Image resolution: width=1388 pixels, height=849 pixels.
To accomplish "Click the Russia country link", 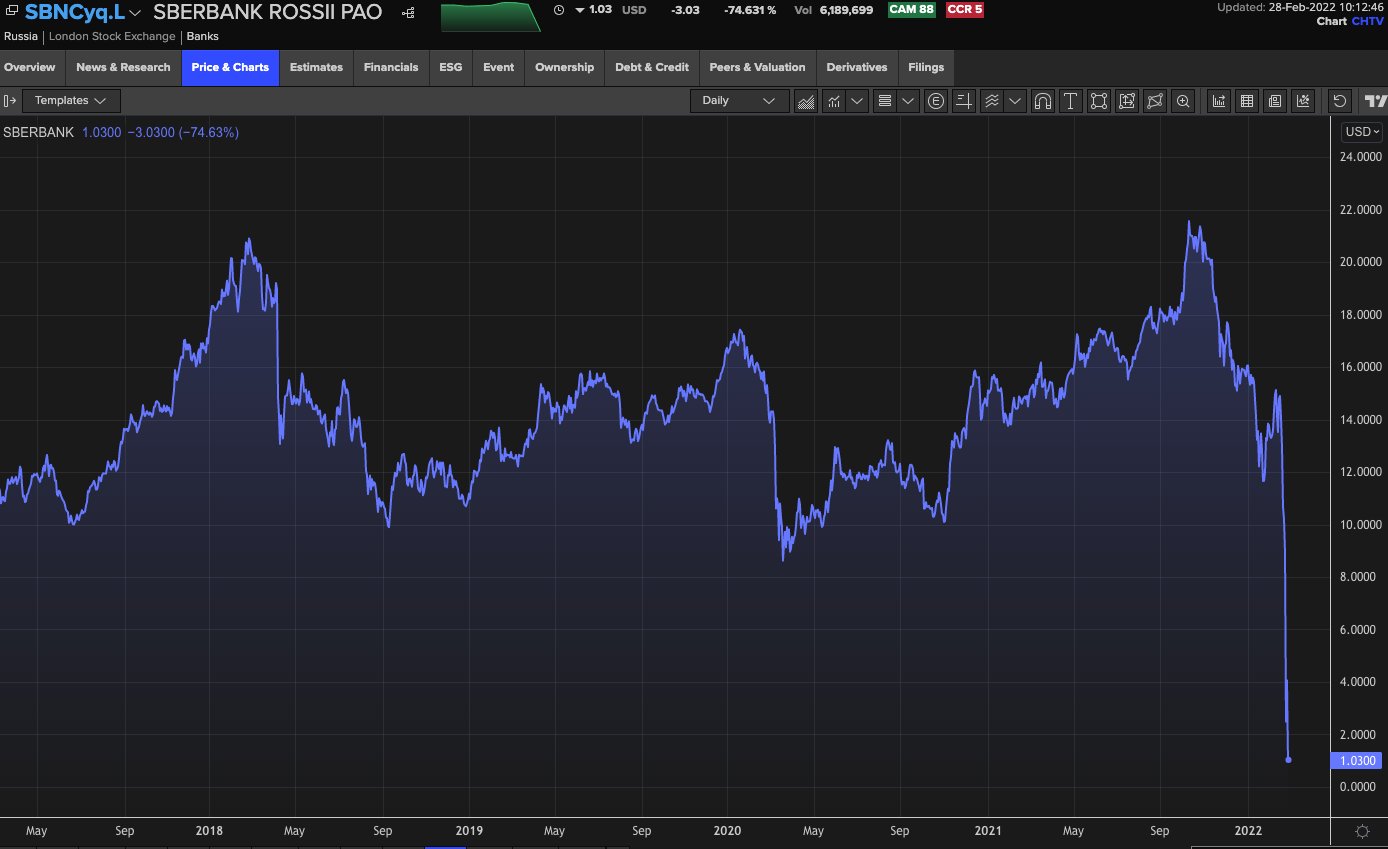I will point(21,36).
